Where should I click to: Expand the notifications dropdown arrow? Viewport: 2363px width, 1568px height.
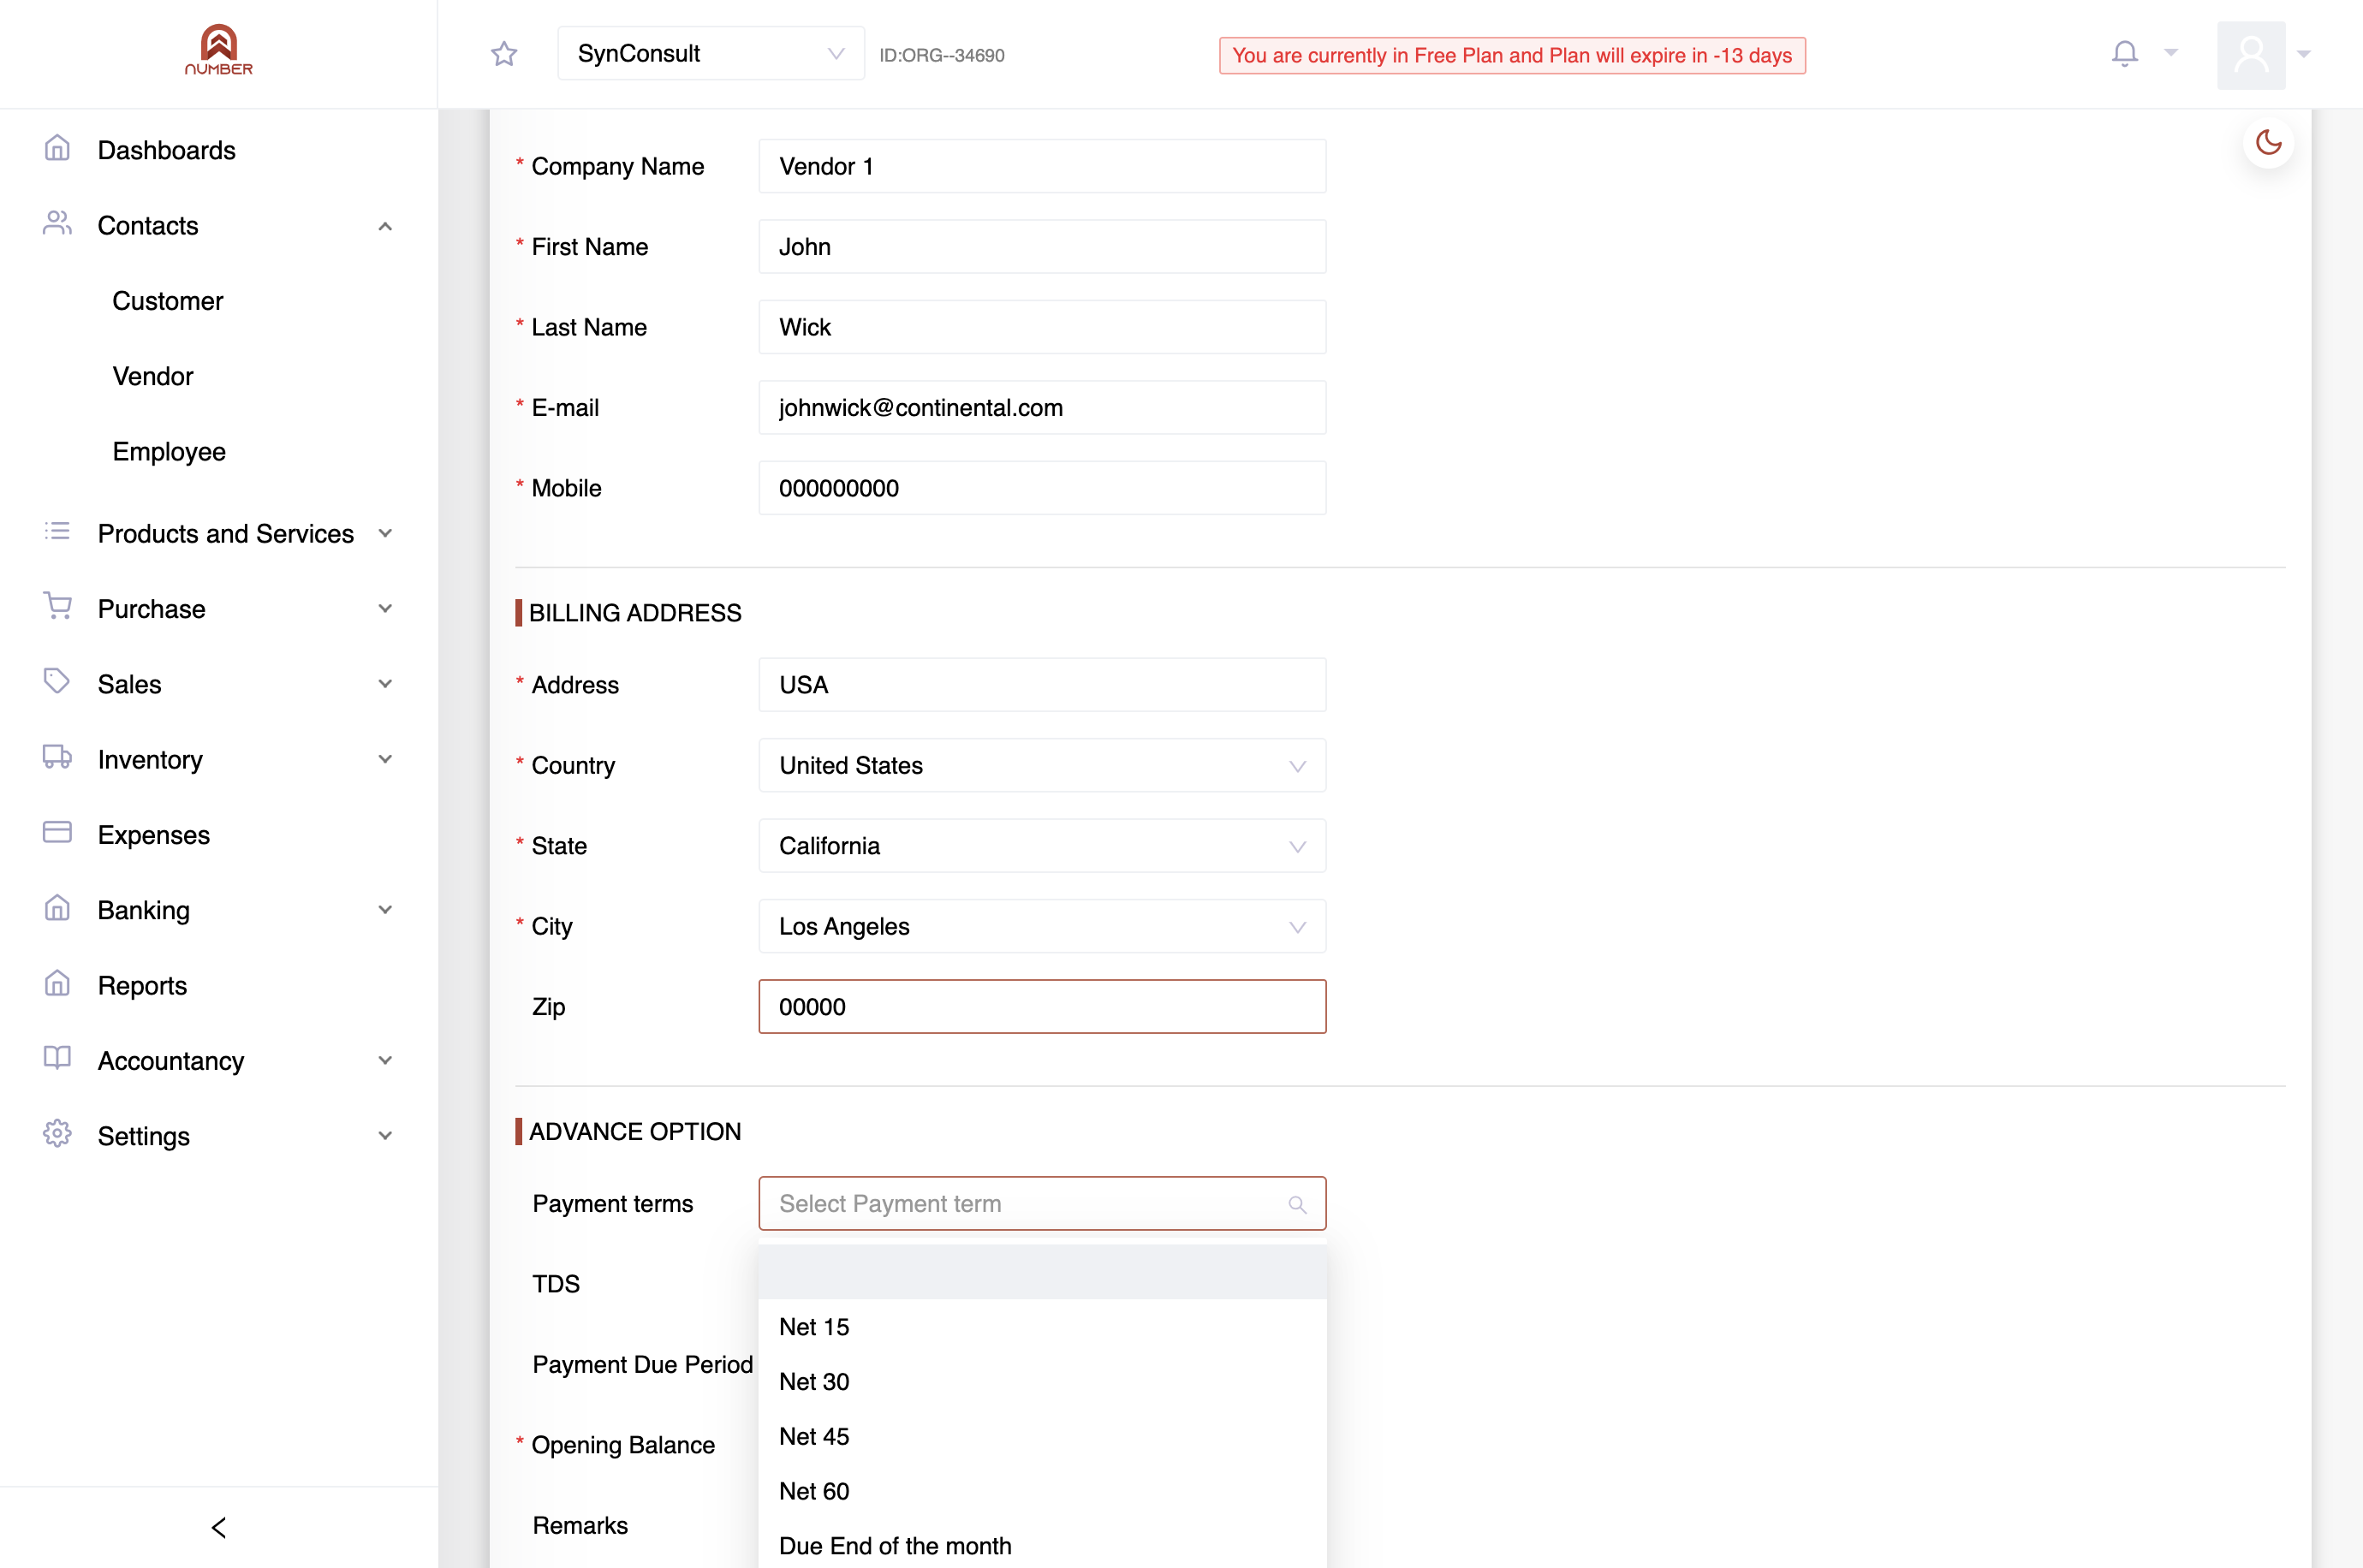pos(2171,53)
